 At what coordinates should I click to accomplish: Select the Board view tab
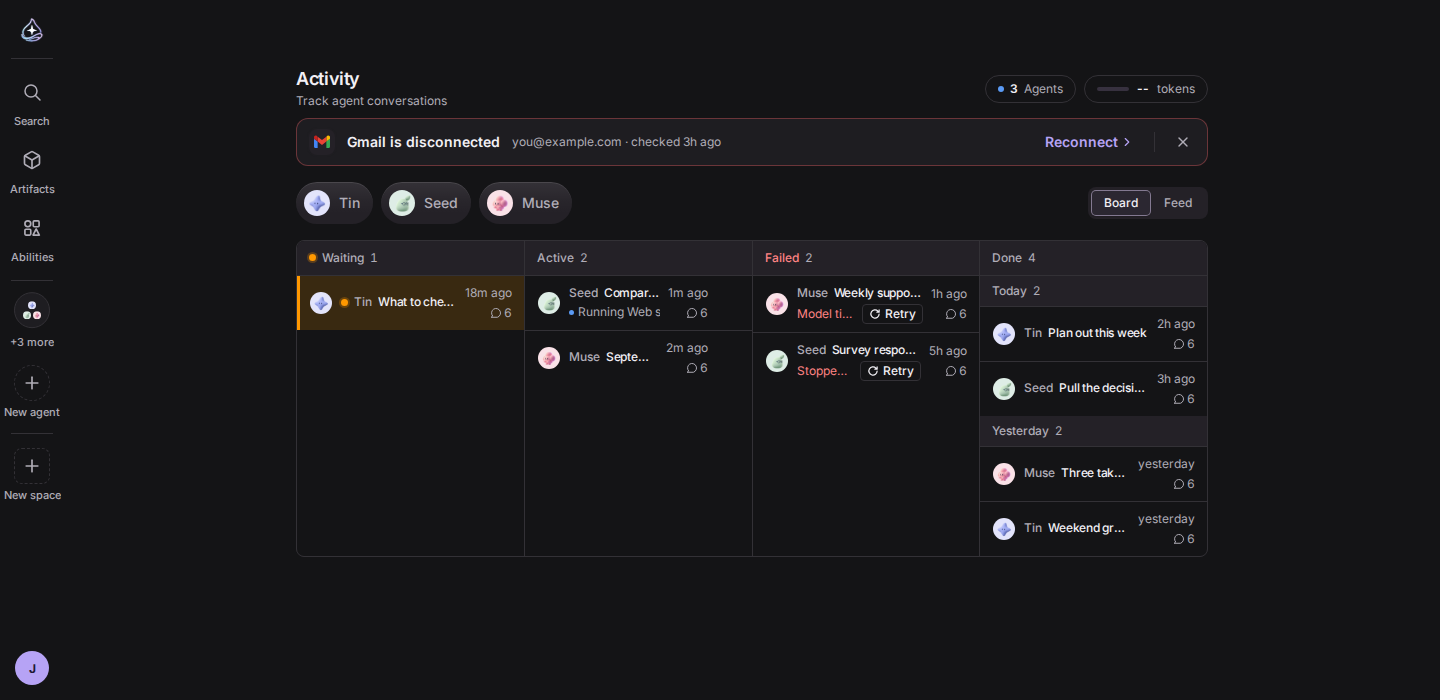[x=1121, y=203]
